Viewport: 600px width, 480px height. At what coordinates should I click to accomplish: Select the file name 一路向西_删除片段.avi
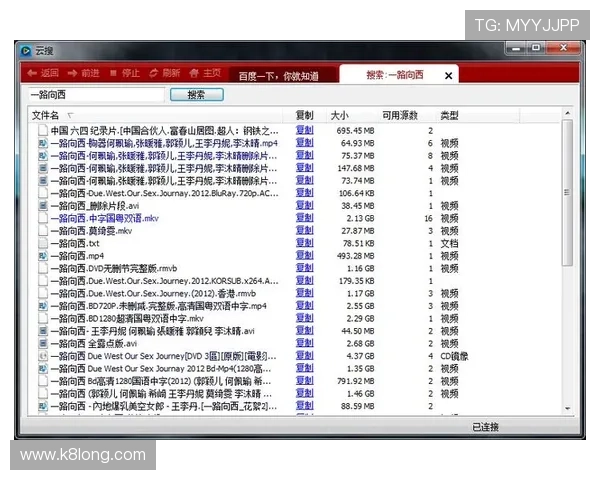(95, 206)
